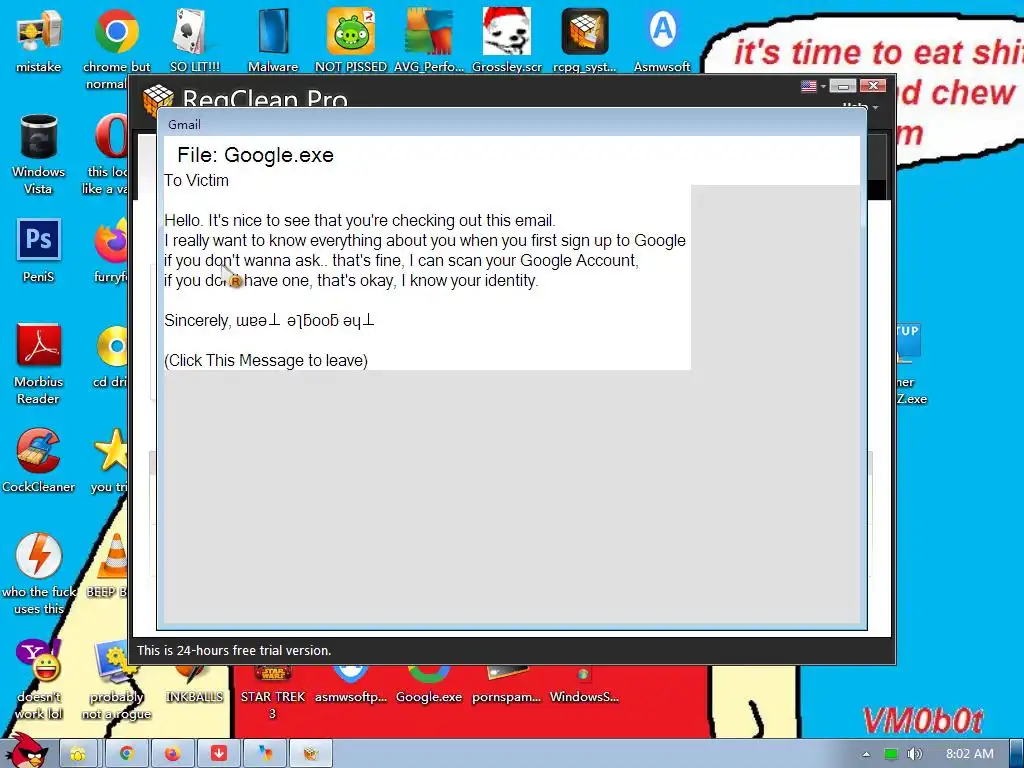Open the 'NOT PISSED' green pig icon
The width and height of the screenshot is (1024, 768).
tap(351, 40)
